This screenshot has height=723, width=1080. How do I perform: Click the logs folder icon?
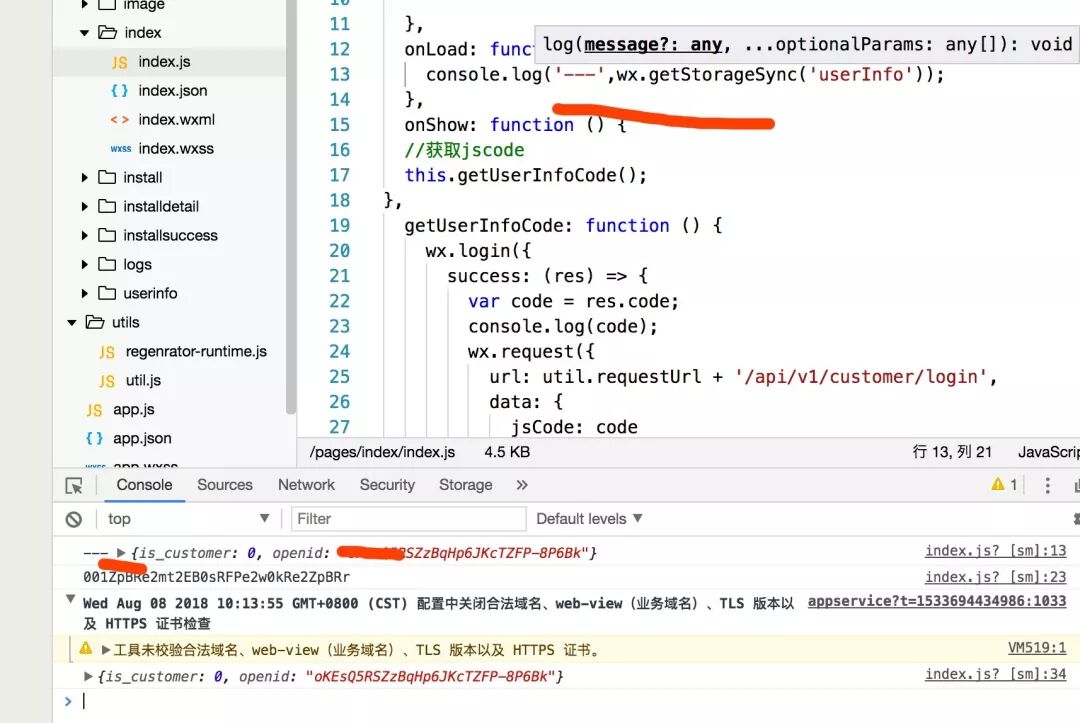(x=107, y=264)
